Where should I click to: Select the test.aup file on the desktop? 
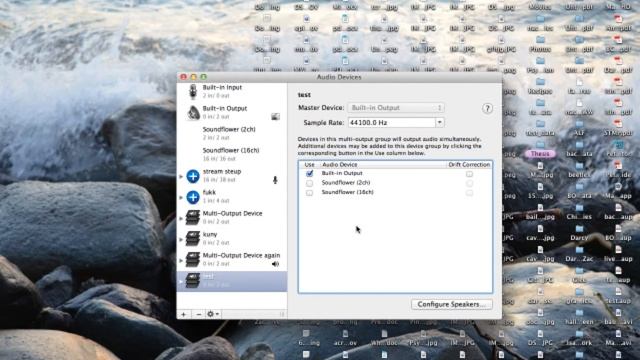click(618, 296)
